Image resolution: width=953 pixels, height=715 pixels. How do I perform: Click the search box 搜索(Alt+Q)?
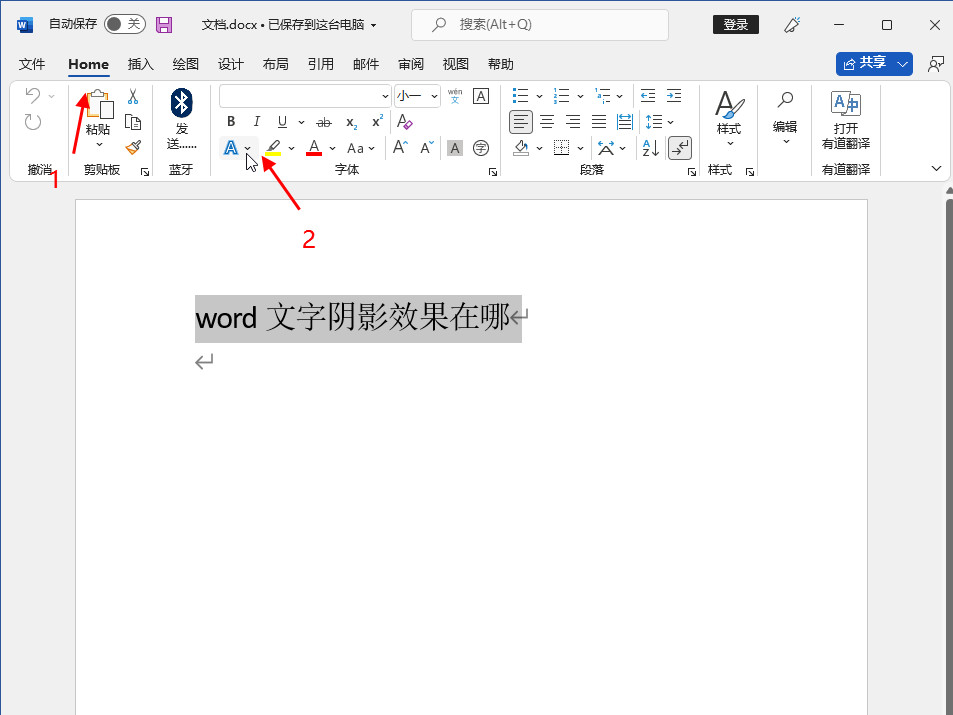540,24
